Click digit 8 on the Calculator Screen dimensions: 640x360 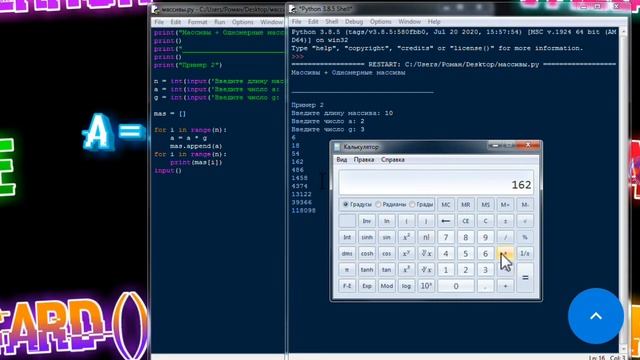coord(465,237)
